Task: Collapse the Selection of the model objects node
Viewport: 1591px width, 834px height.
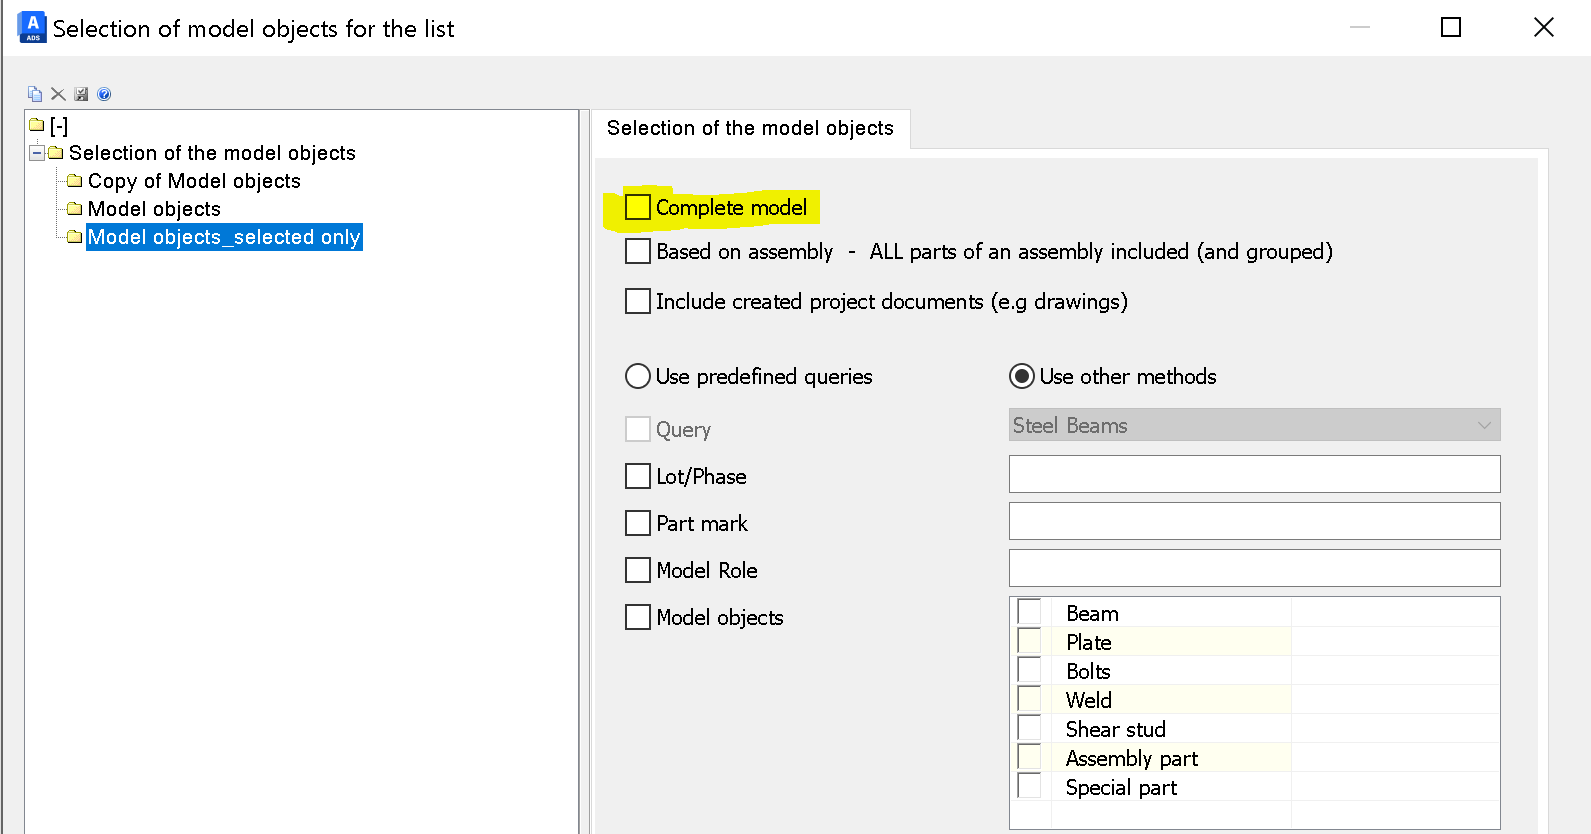Action: tap(37, 153)
